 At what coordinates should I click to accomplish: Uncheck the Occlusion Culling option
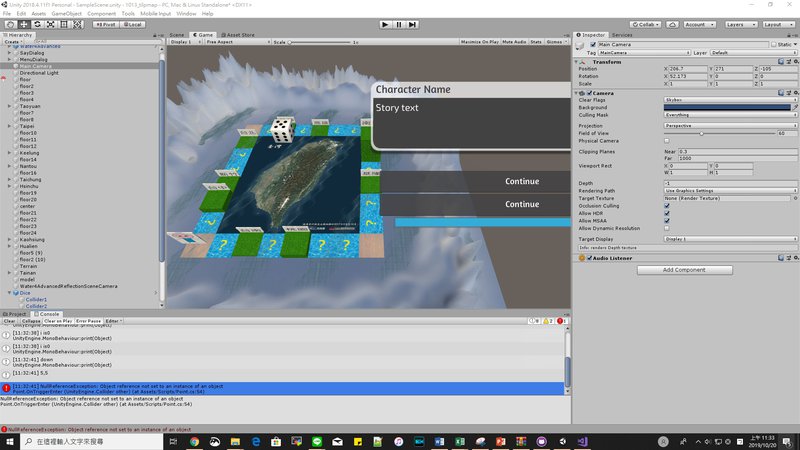coord(667,205)
